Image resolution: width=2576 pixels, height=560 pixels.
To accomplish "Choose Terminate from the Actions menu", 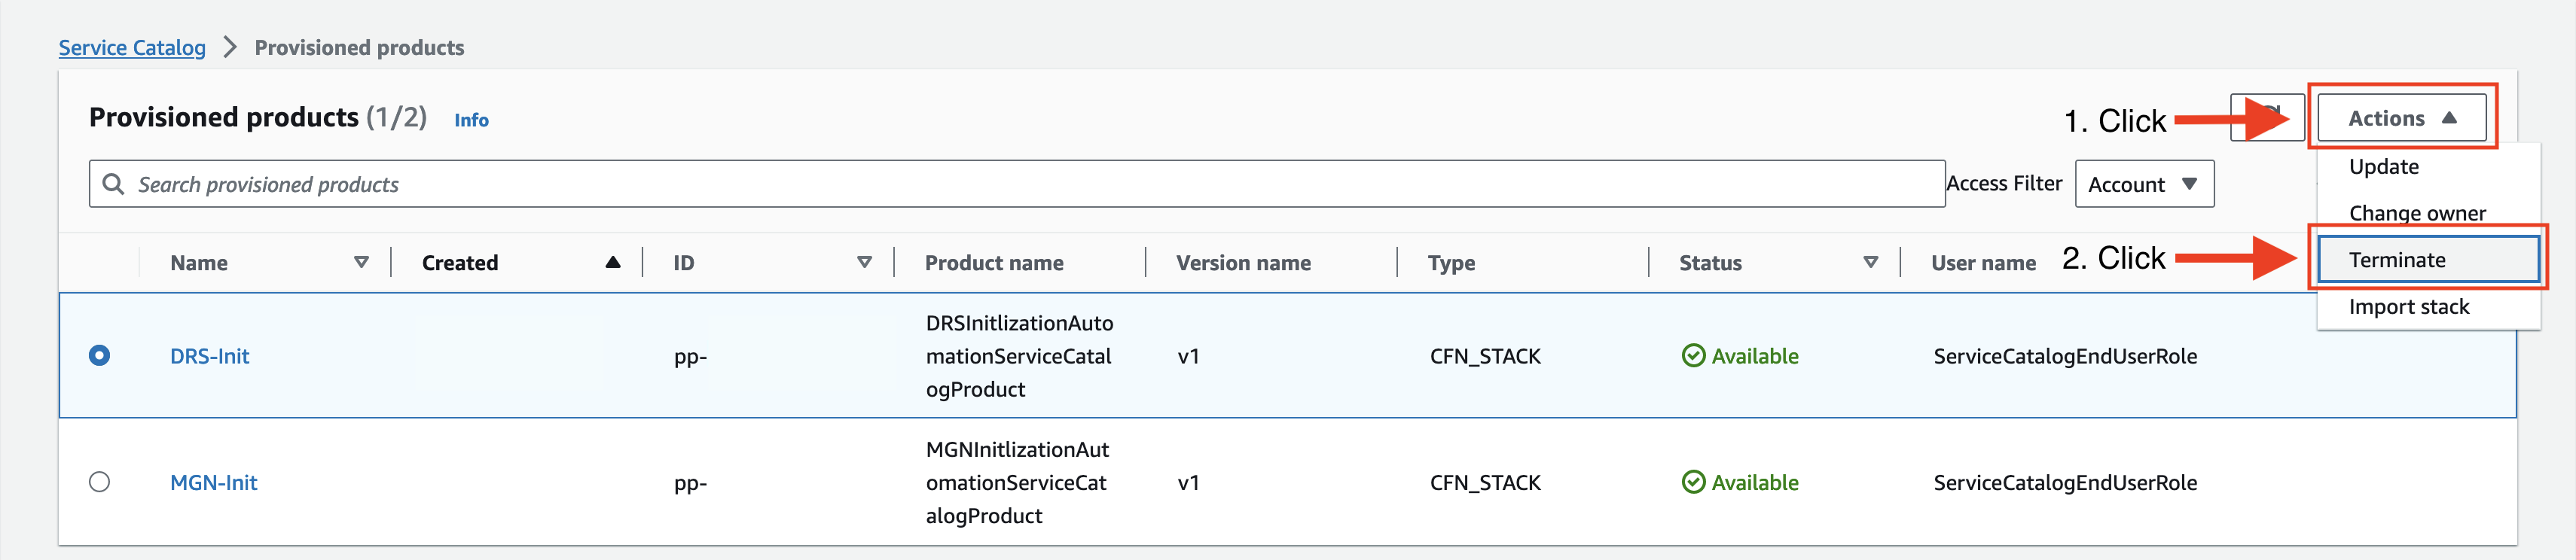I will pos(2397,260).
